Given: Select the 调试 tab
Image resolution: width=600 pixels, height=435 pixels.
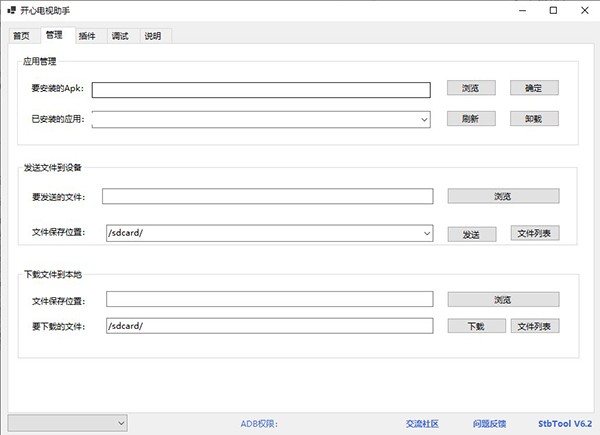Looking at the screenshot, I should (x=120, y=36).
